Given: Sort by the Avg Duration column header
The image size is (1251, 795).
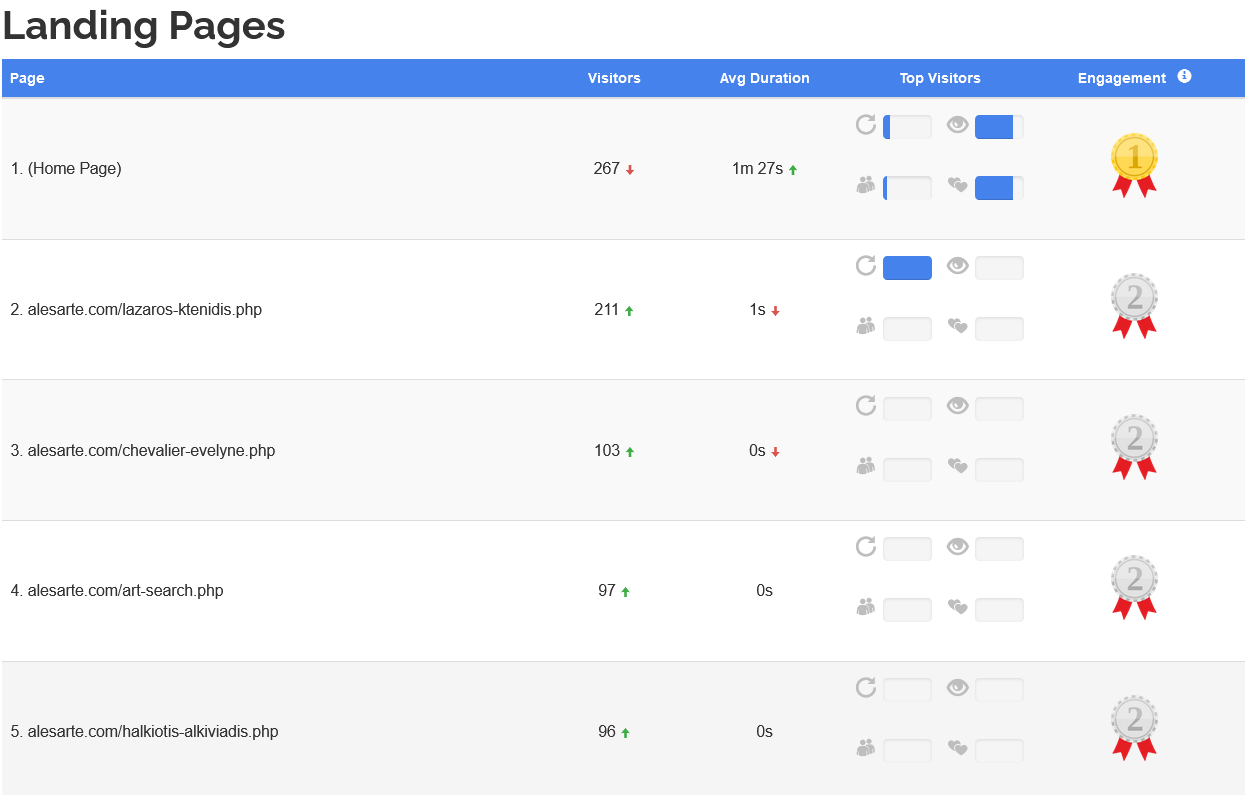Looking at the screenshot, I should [x=764, y=78].
